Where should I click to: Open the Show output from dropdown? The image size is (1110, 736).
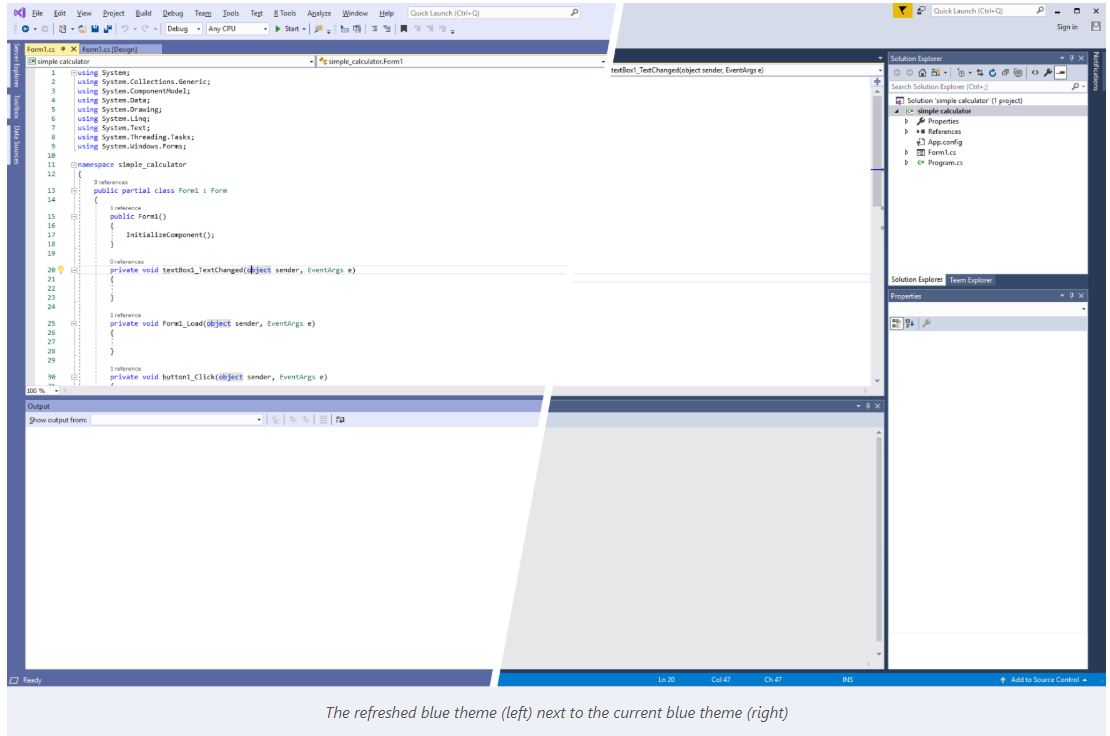pos(258,420)
